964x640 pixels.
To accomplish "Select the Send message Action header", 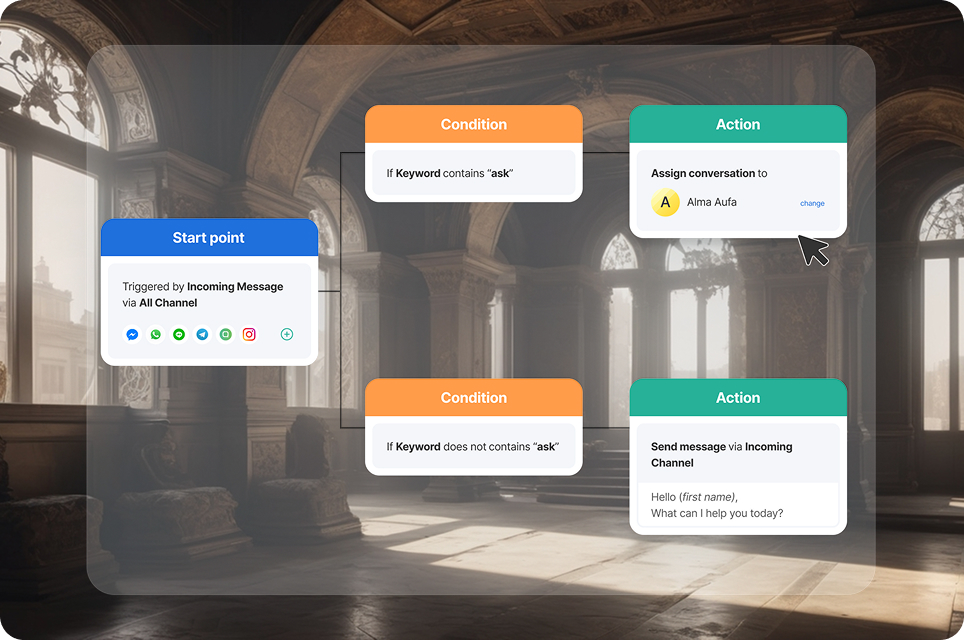I will pos(737,397).
